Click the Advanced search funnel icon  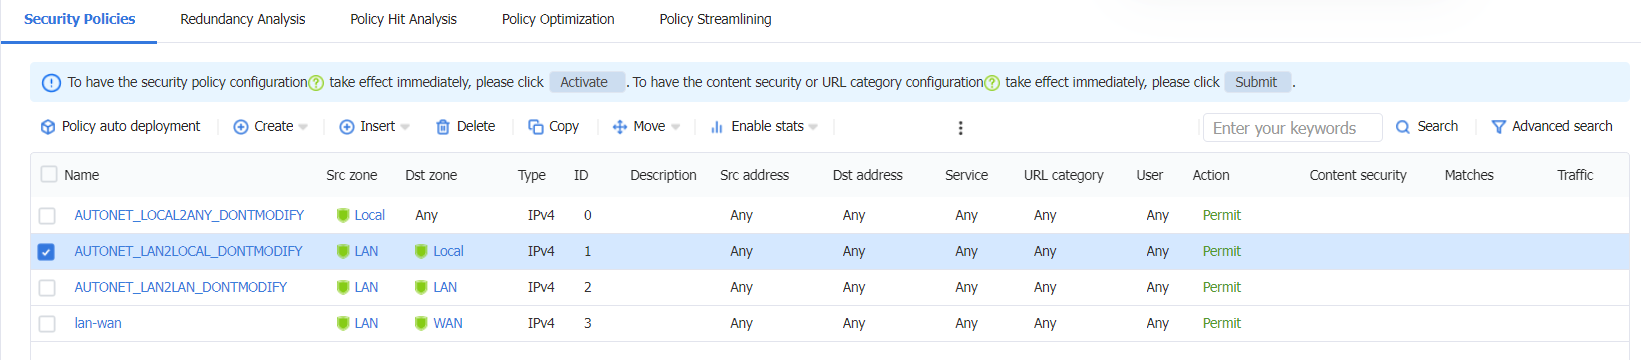tap(1499, 127)
